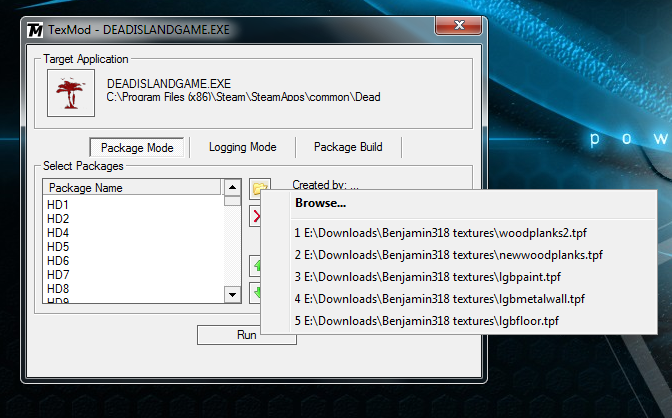Switch to Package Mode tab
Image resolution: width=672 pixels, height=418 pixels.
coord(137,147)
